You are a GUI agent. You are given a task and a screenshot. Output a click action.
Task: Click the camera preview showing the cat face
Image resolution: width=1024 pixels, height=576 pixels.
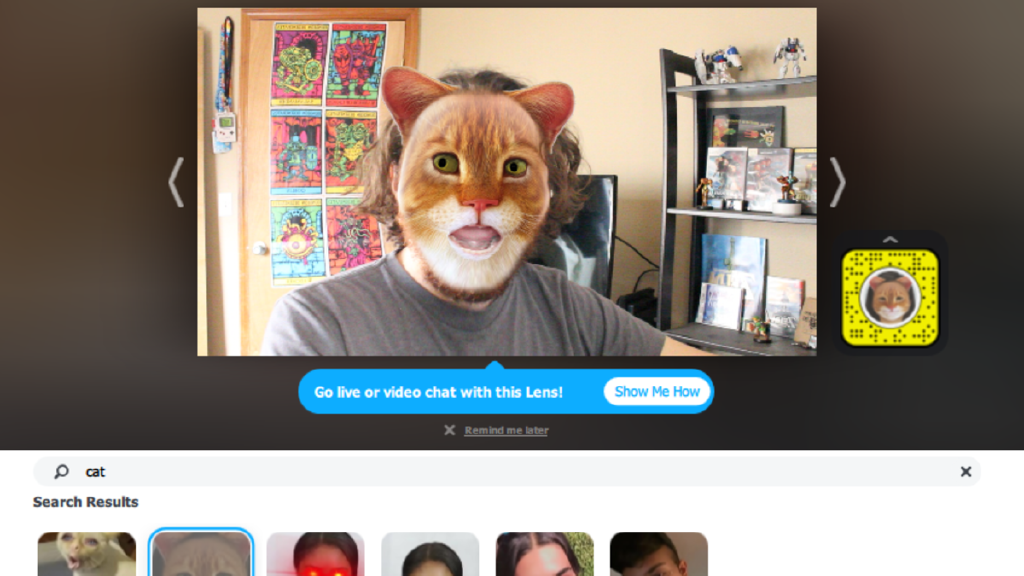pyautogui.click(x=507, y=182)
